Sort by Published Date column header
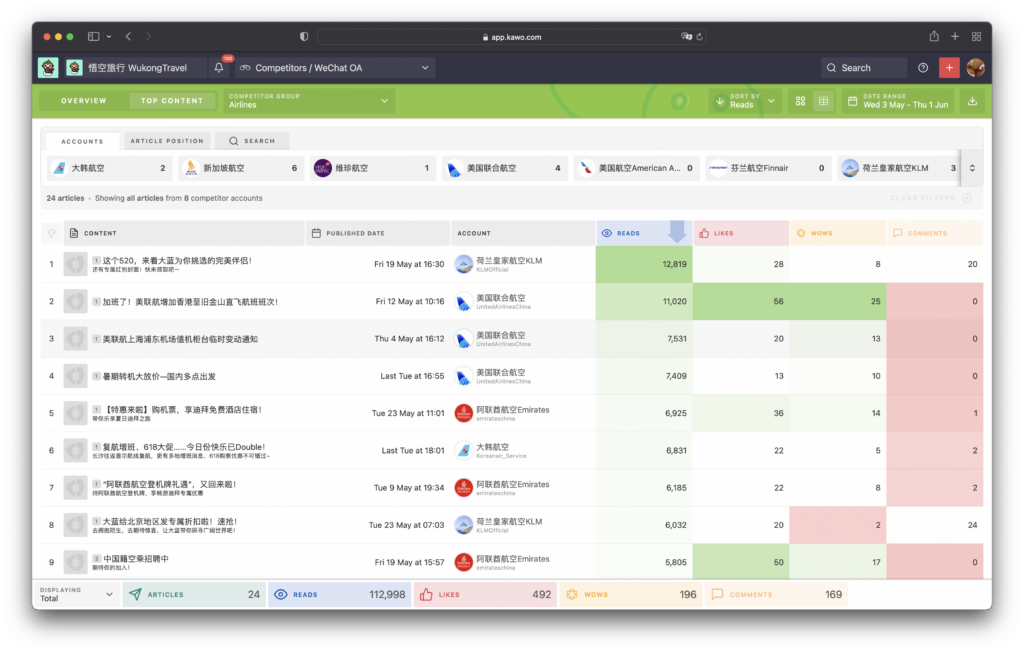 pos(377,233)
